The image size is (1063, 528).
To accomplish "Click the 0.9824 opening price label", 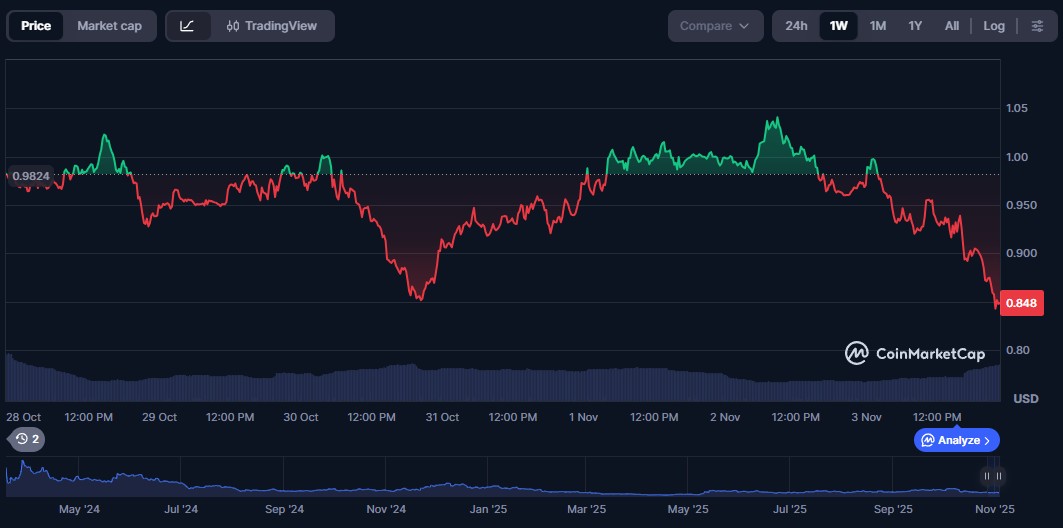I will [32, 175].
